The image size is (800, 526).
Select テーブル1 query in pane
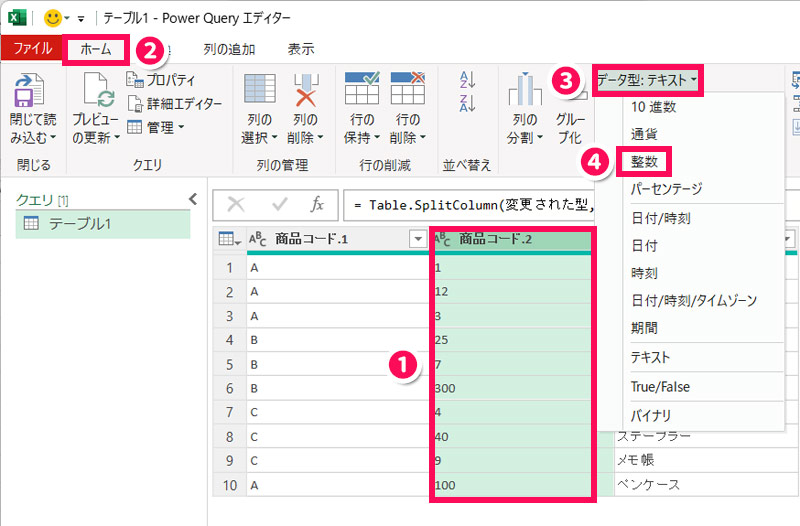tap(103, 224)
